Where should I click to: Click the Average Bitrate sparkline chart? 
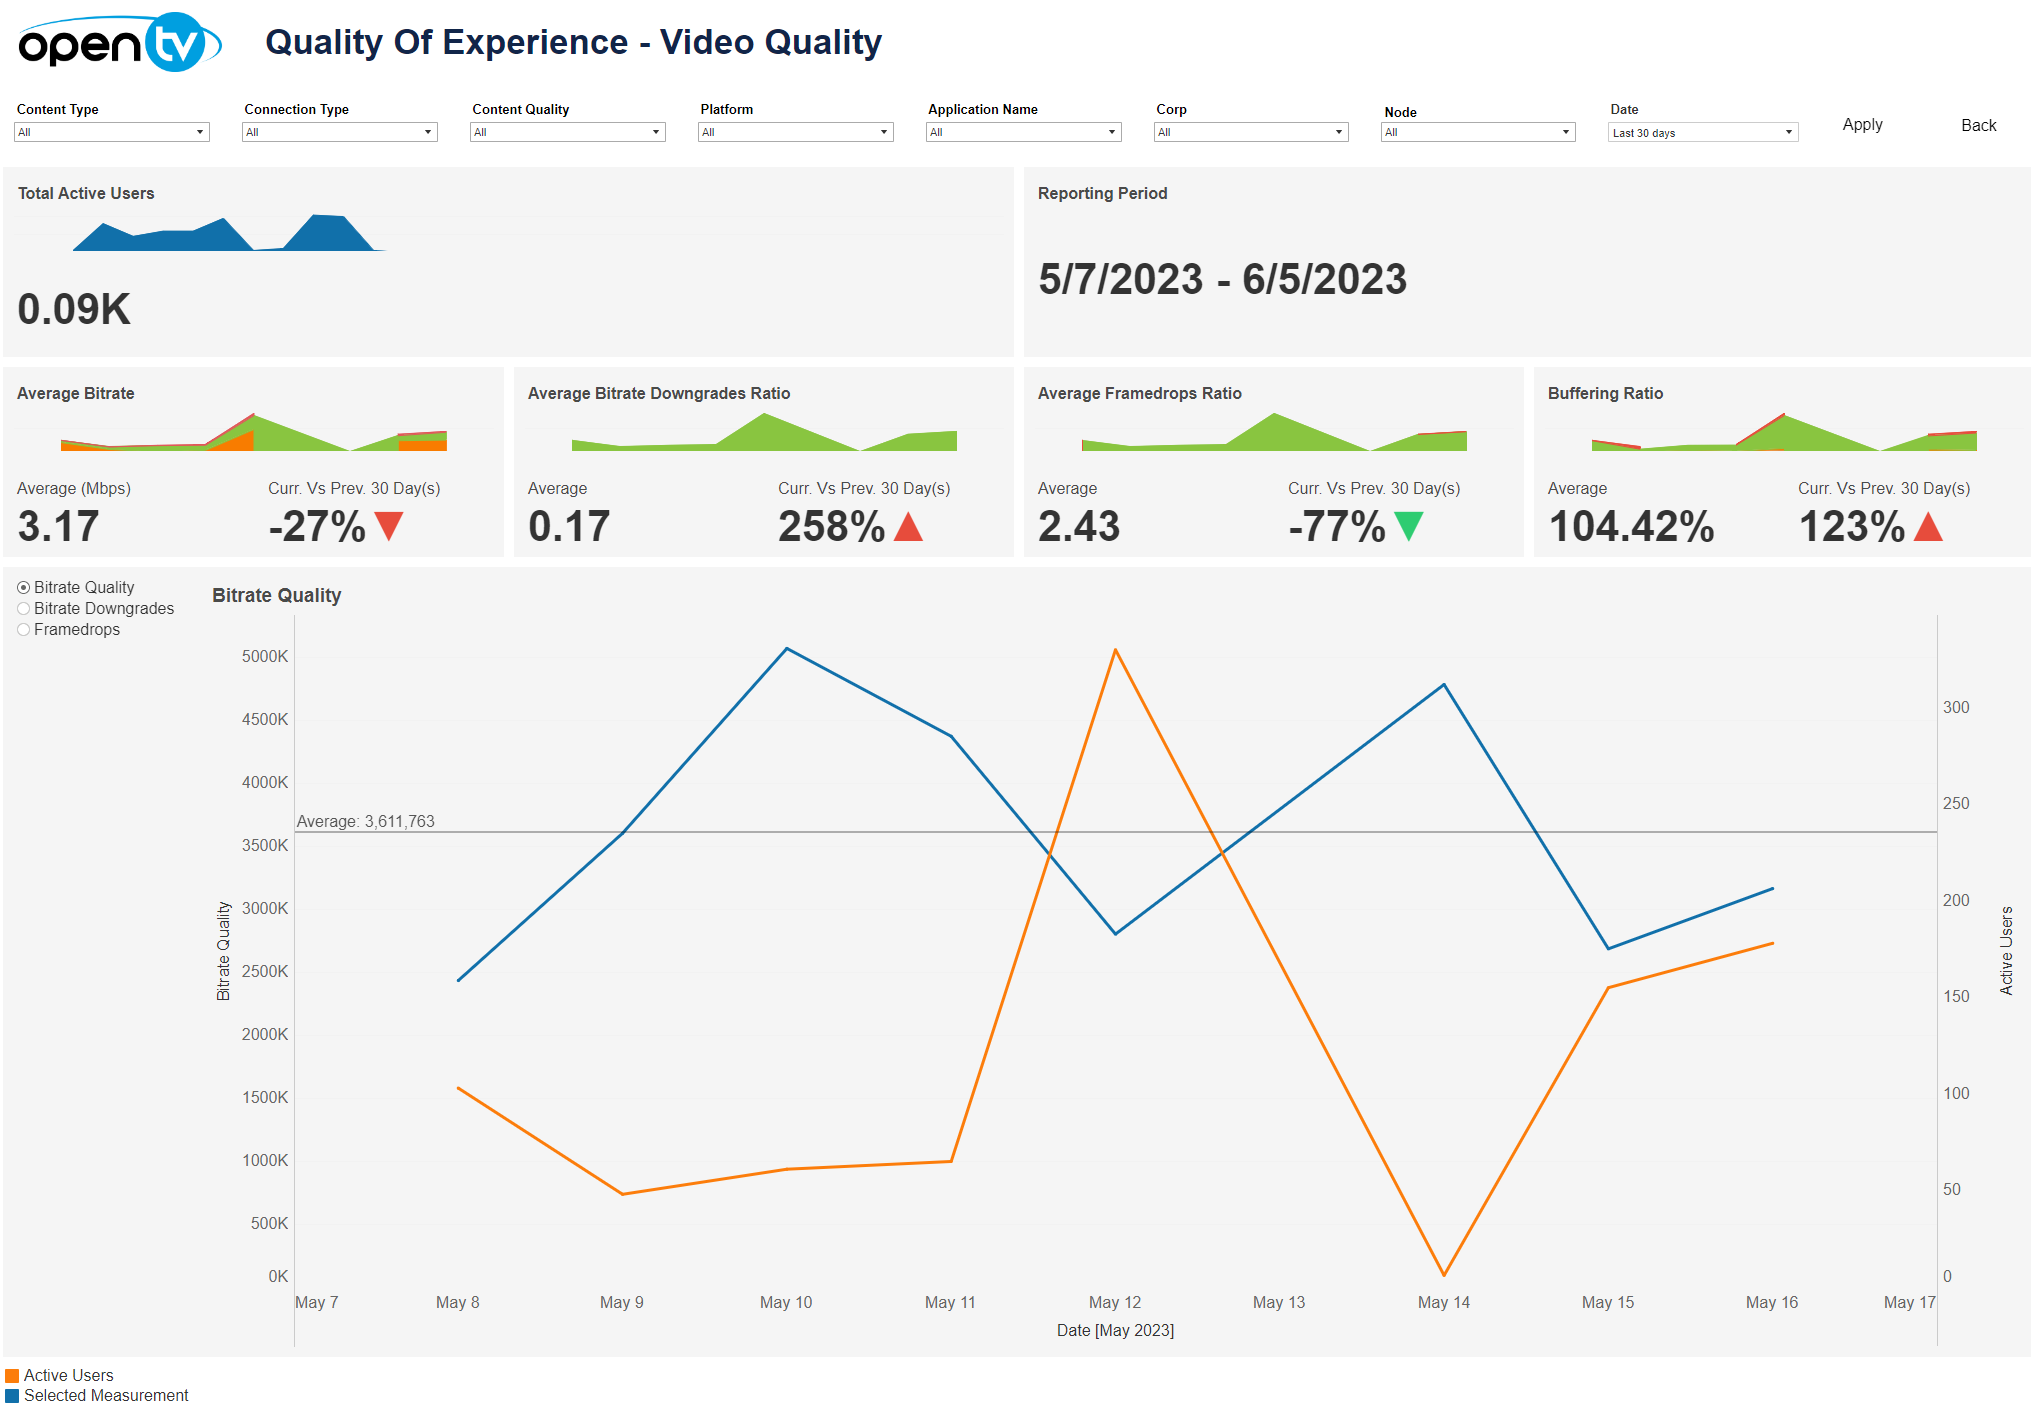[254, 433]
